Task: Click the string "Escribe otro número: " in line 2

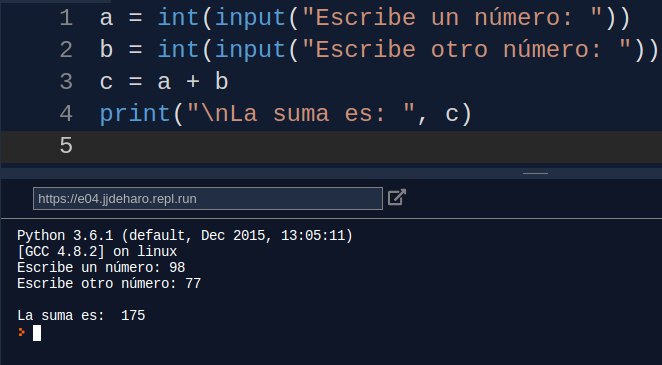Action: pyautogui.click(x=467, y=50)
